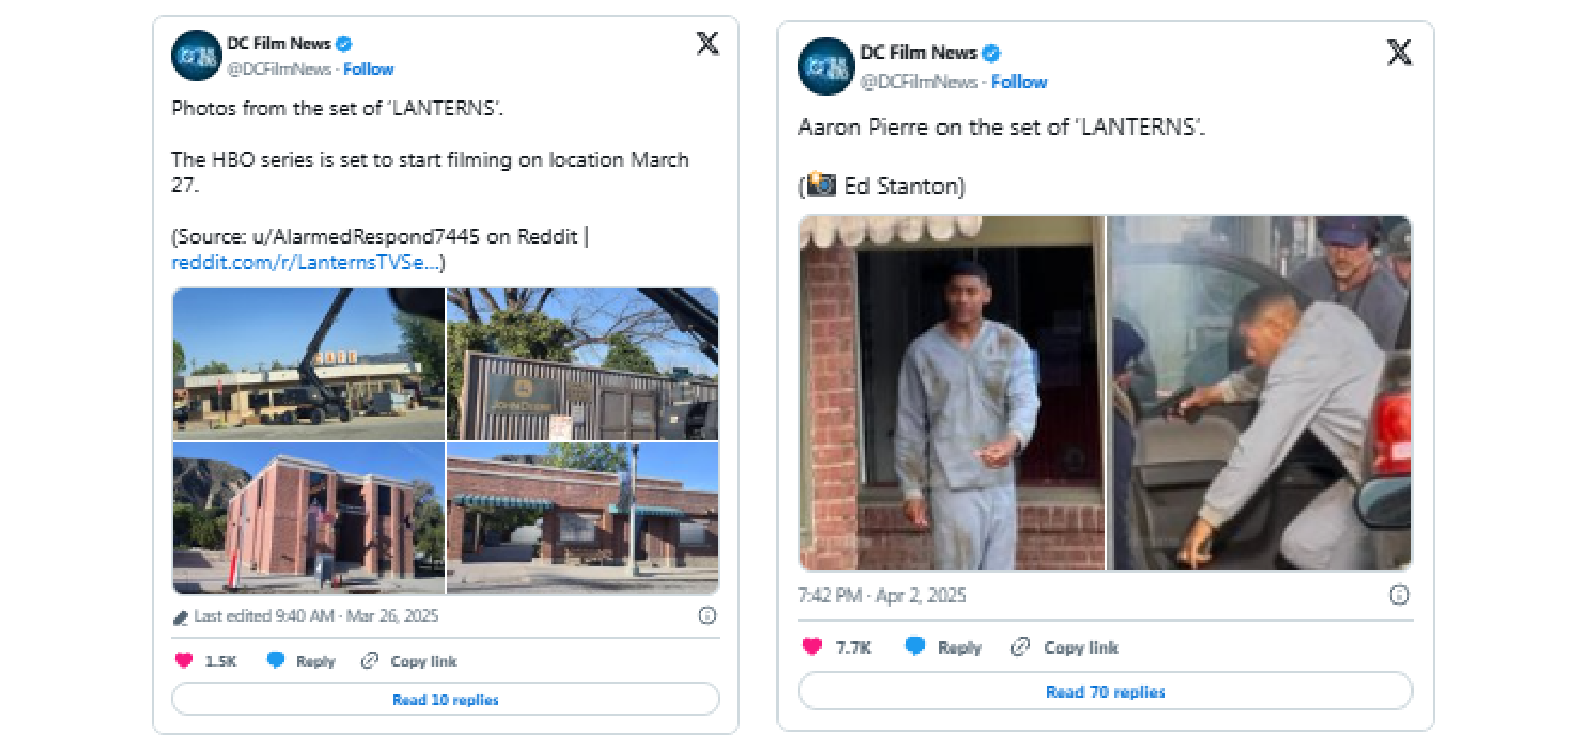Image resolution: width=1596 pixels, height=753 pixels.
Task: Open the top-left crane set photo
Action: coord(309,364)
